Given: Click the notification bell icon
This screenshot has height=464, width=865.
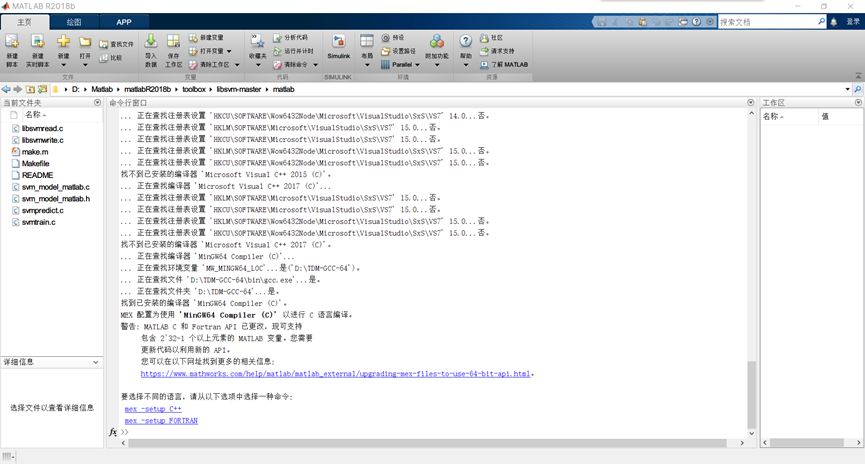Looking at the screenshot, I should click(x=834, y=22).
